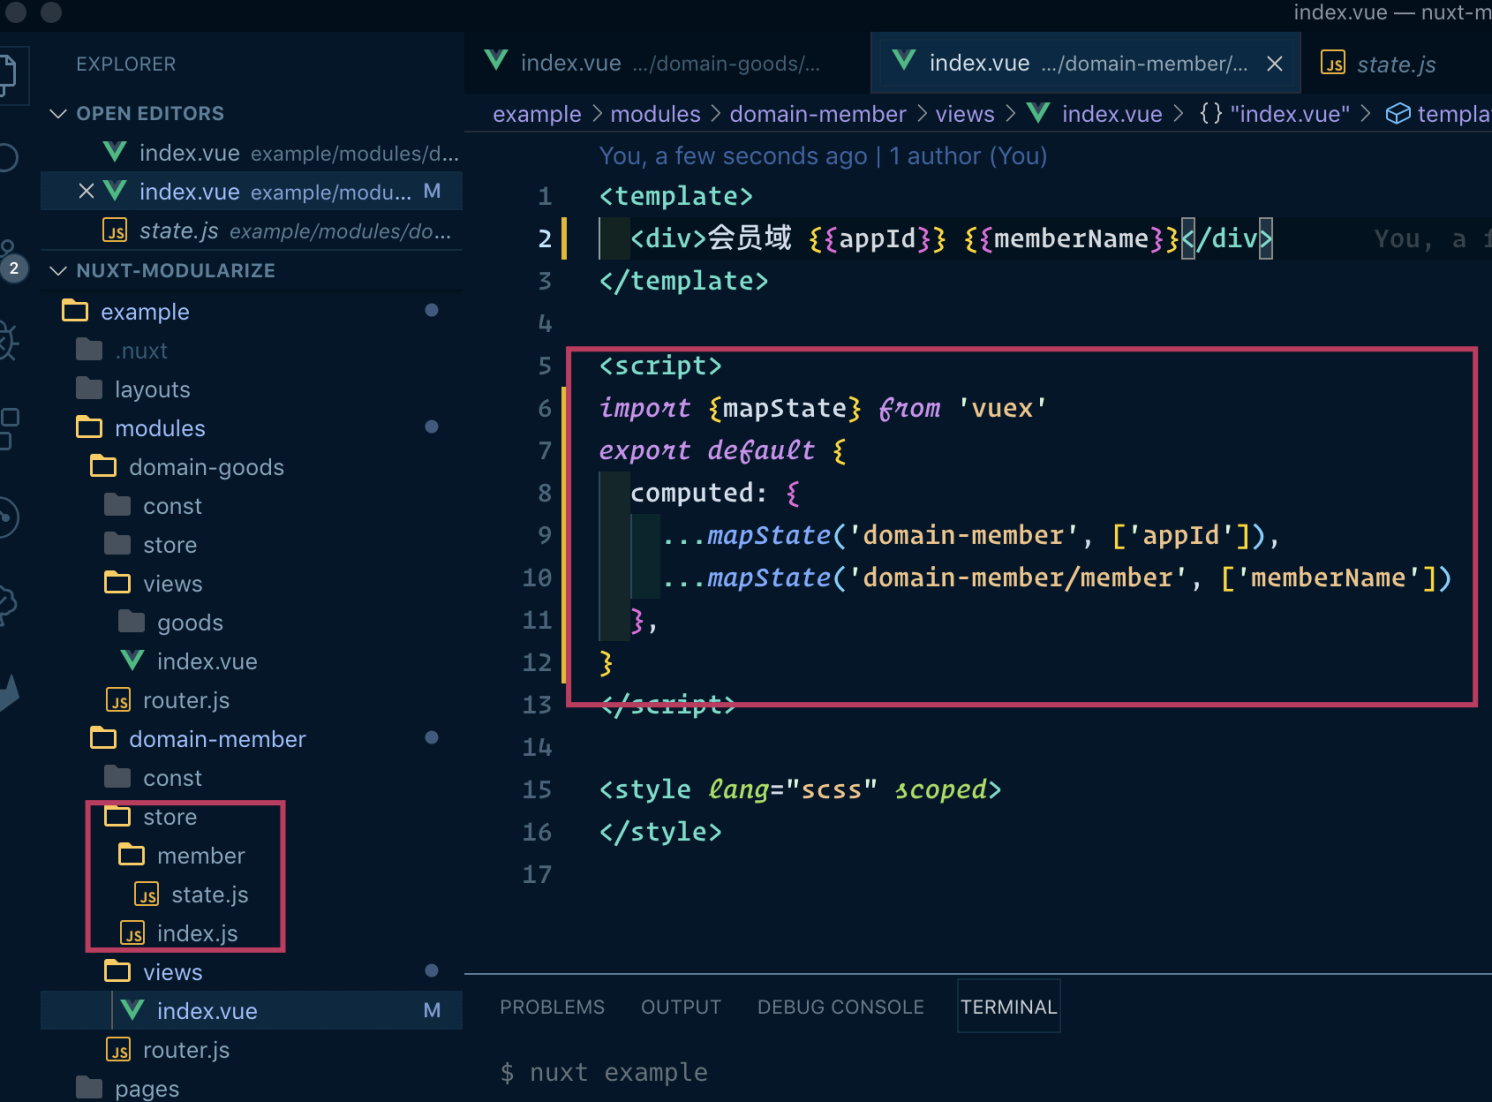The width and height of the screenshot is (1492, 1102).
Task: Click the folder icon of the goods folder
Action: pos(132,622)
